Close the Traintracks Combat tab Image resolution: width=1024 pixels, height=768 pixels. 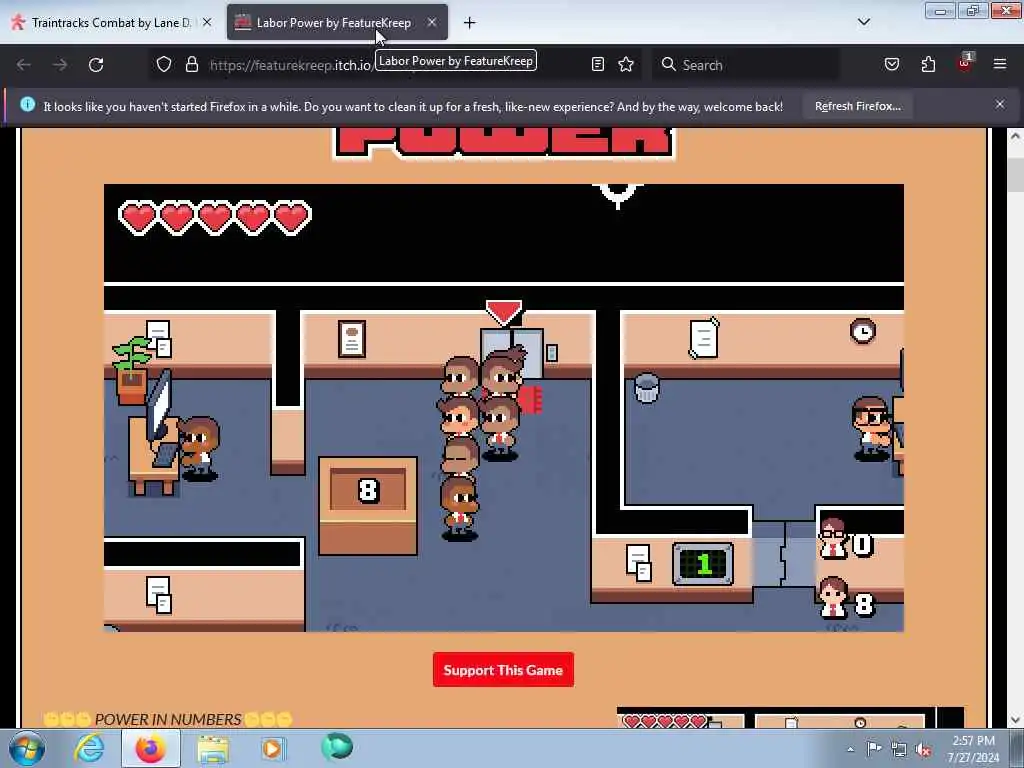coord(207,22)
